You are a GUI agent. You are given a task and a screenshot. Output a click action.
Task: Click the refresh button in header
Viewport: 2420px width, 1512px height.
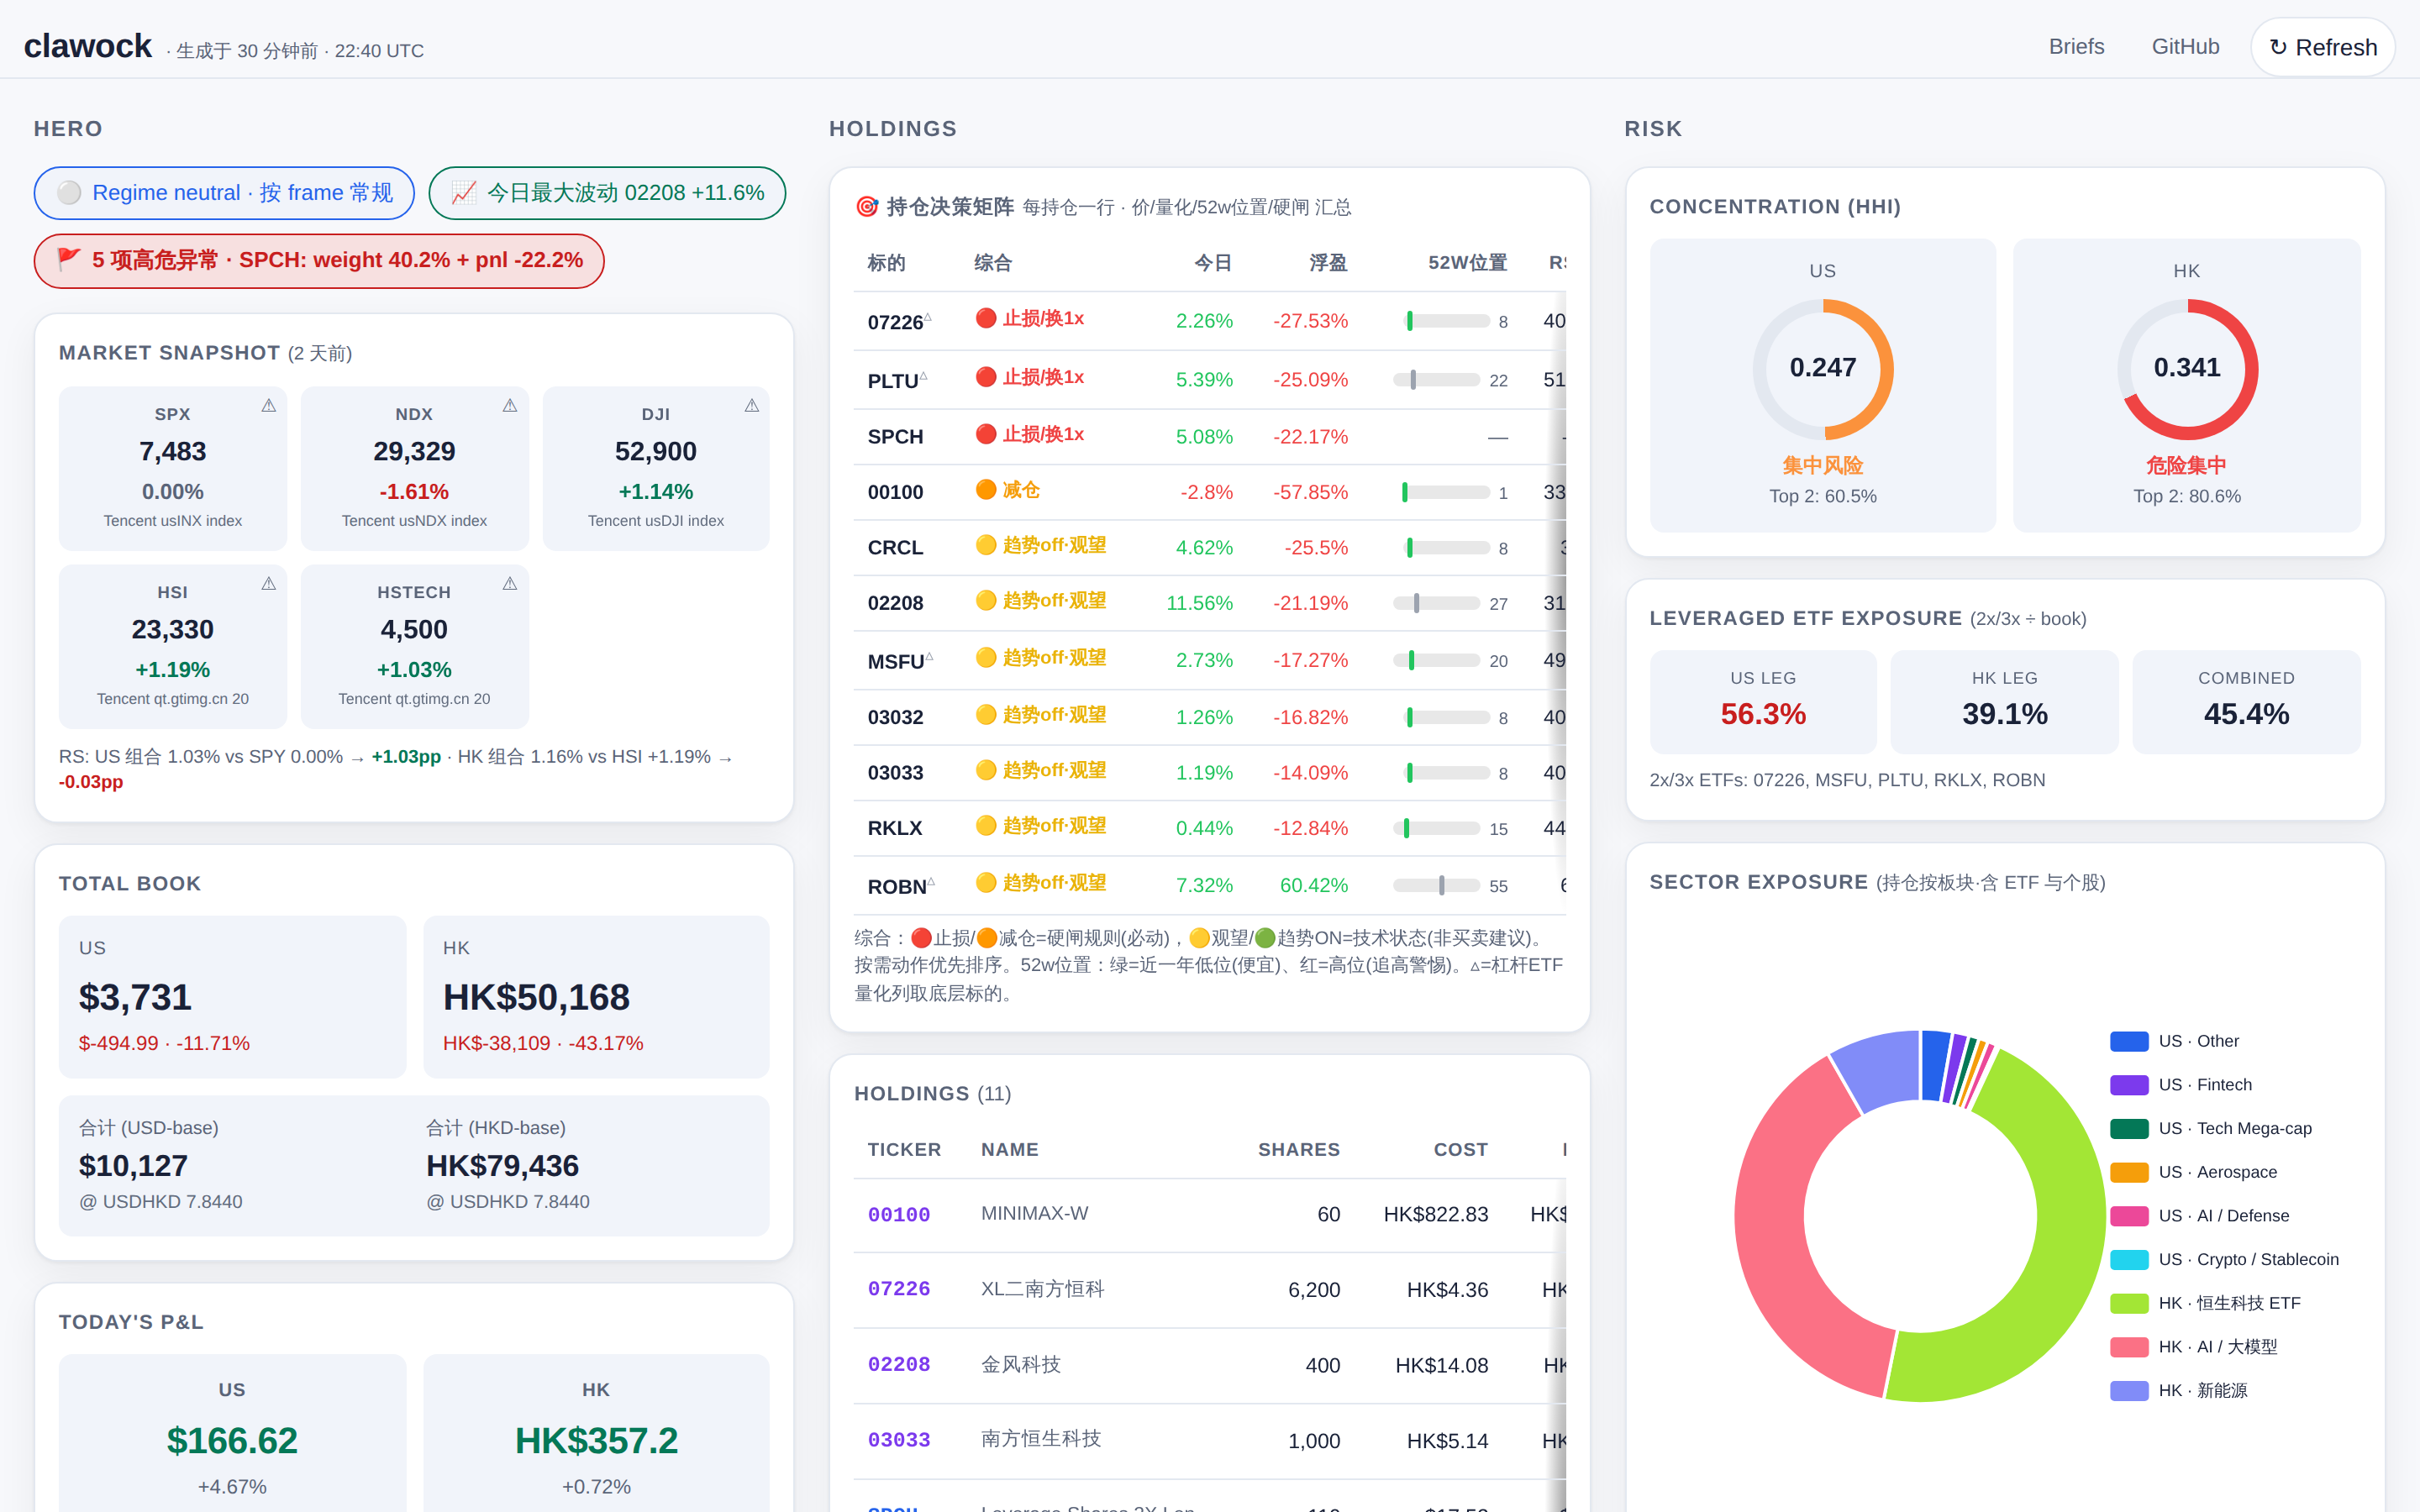[x=2322, y=47]
